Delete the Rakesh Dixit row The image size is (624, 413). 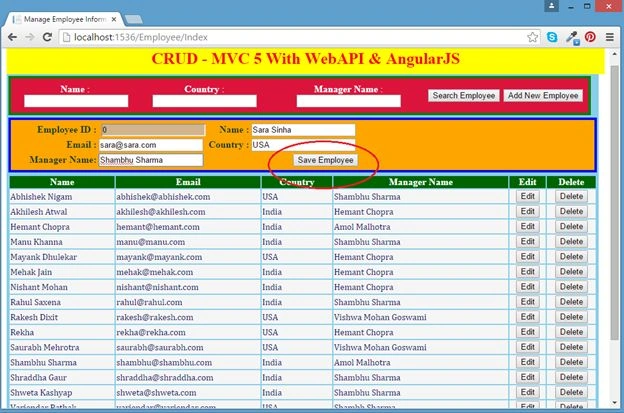pyautogui.click(x=571, y=318)
